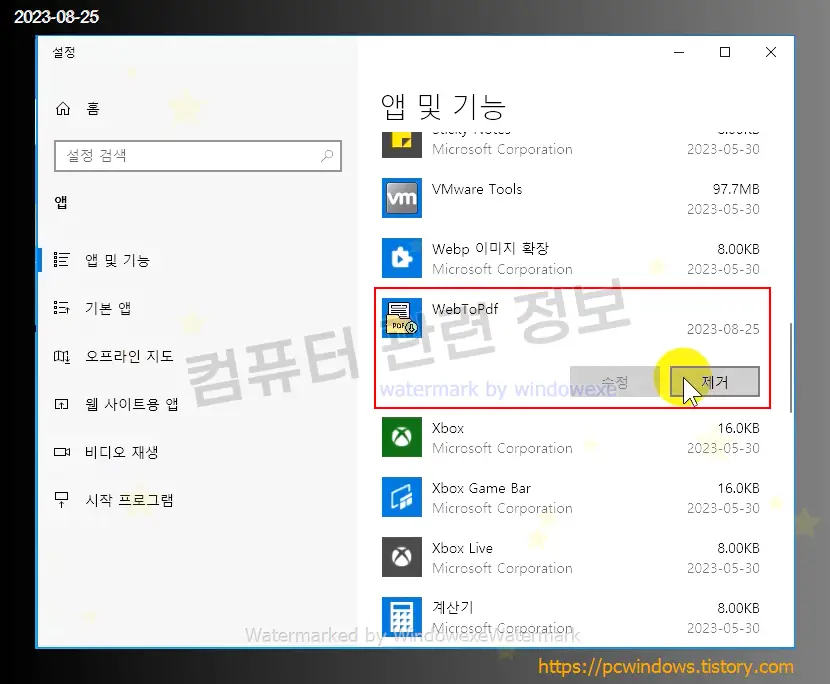Select the Xbox app icon
The width and height of the screenshot is (830, 684).
(x=402, y=437)
